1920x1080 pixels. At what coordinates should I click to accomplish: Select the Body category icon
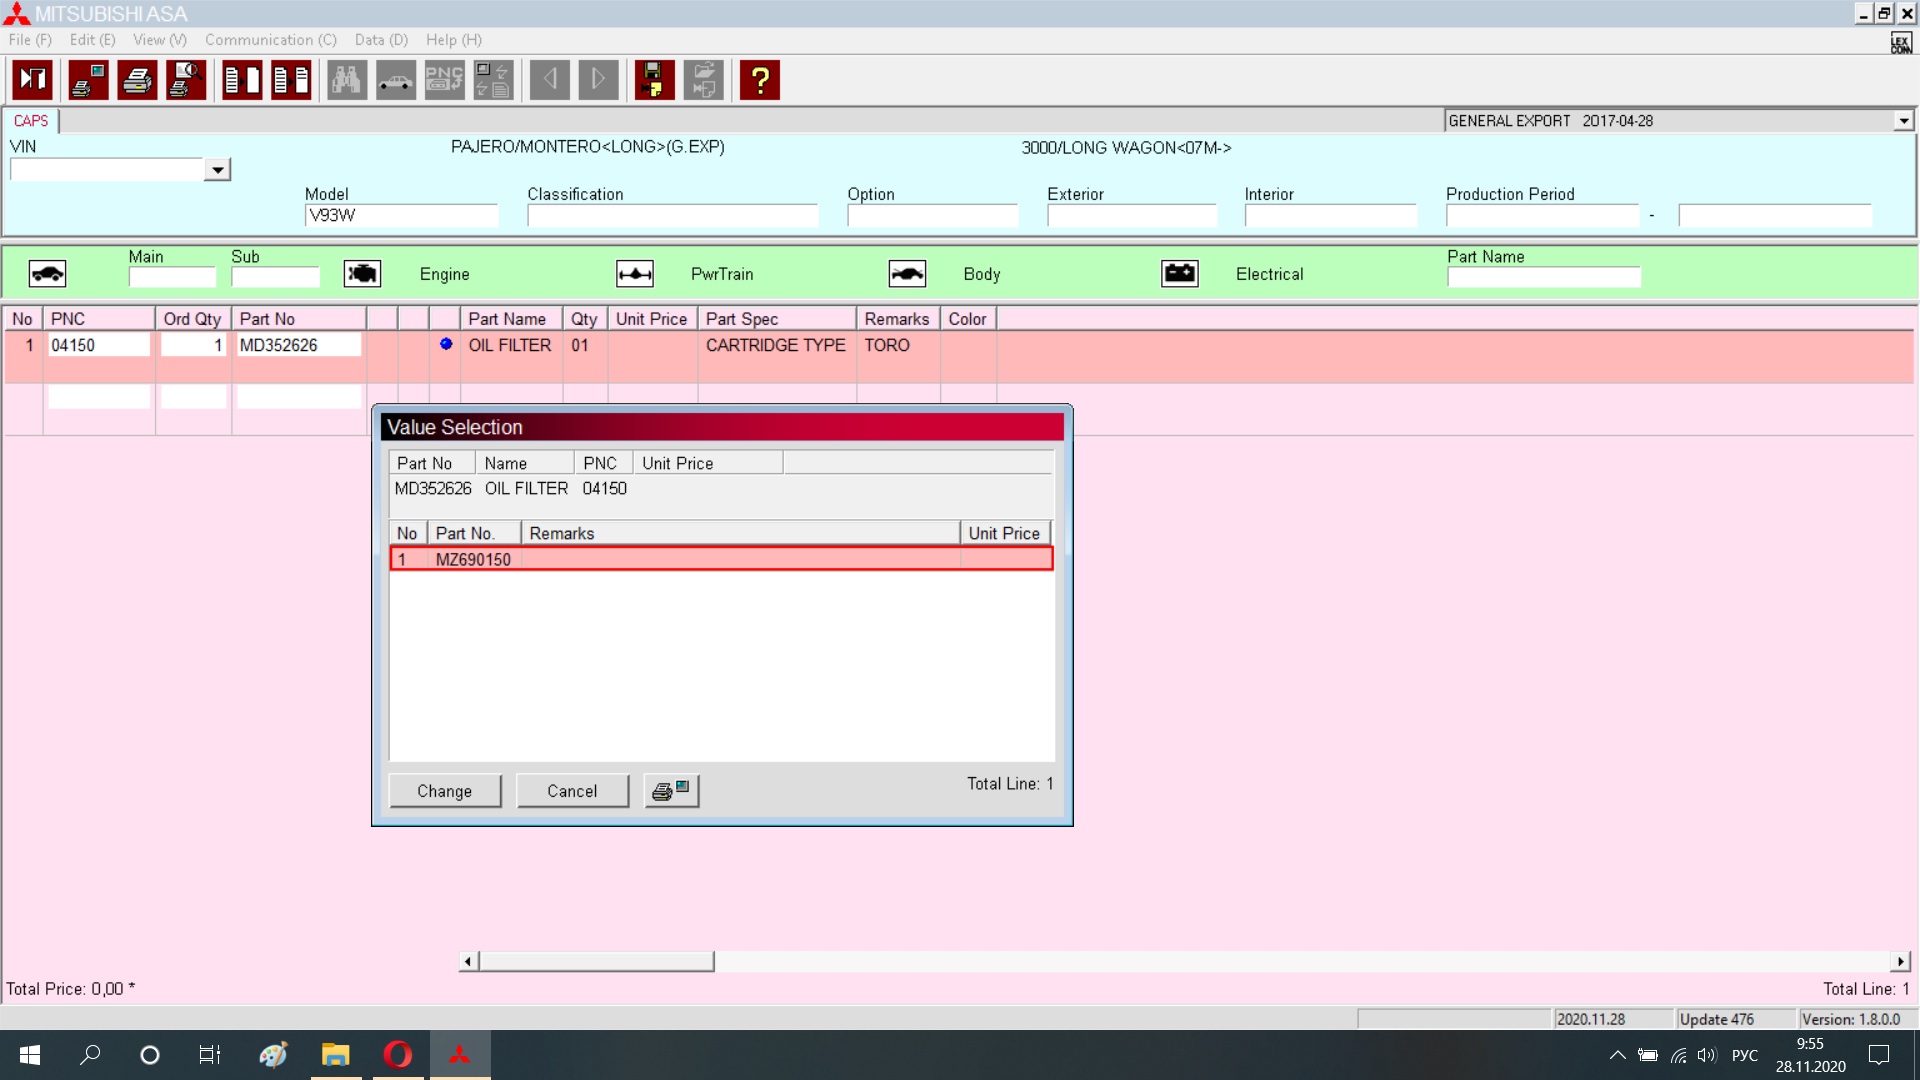click(907, 274)
